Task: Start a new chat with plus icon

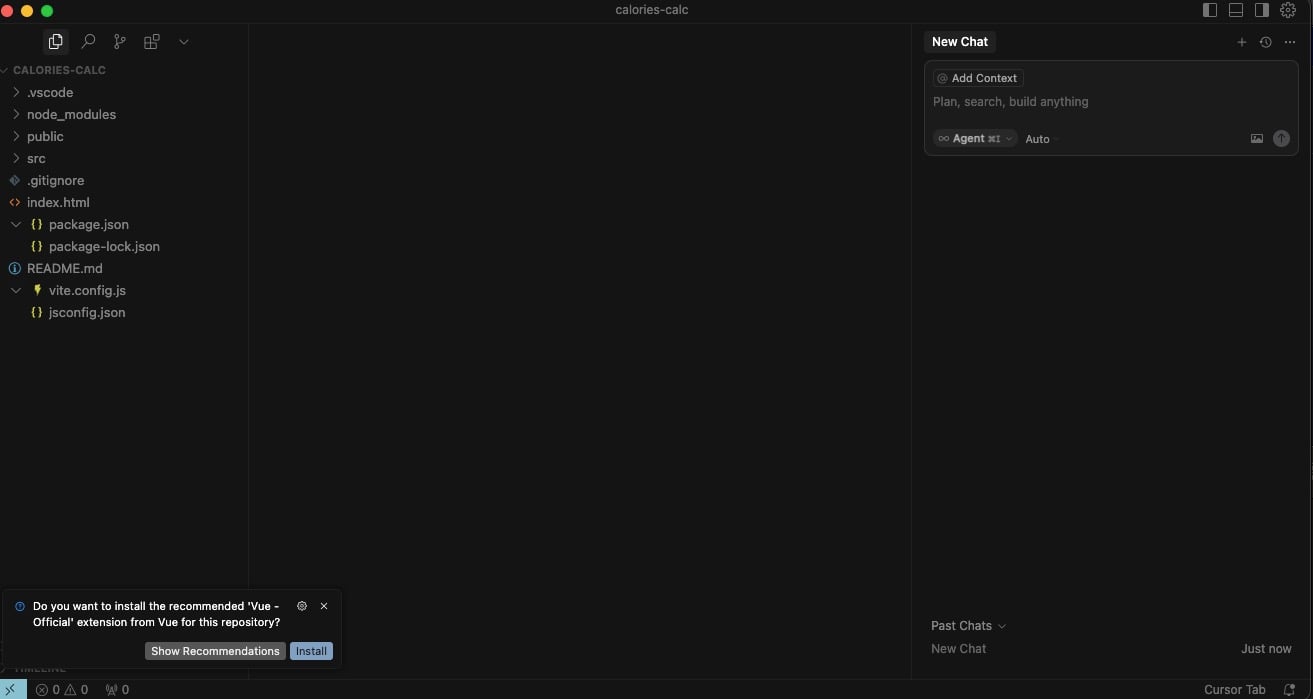Action: [1242, 42]
